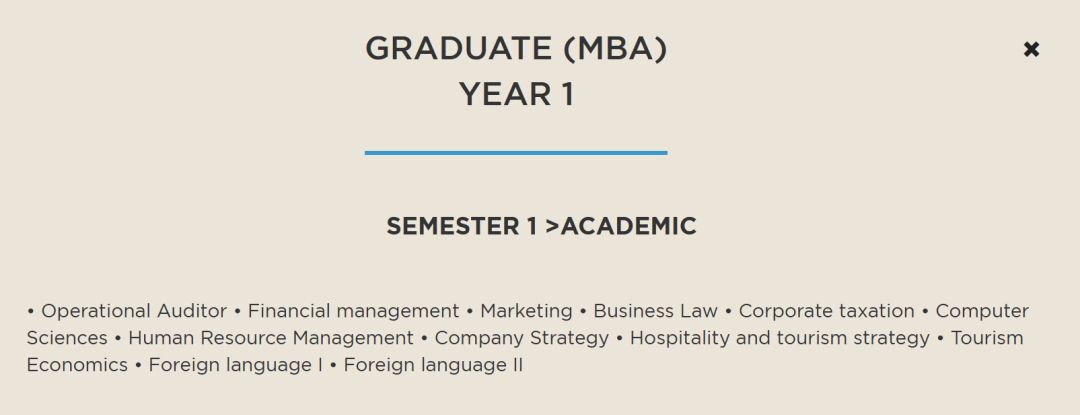The width and height of the screenshot is (1080, 415).
Task: Click the GRADUATE (MBA) heading
Action: (x=516, y=49)
